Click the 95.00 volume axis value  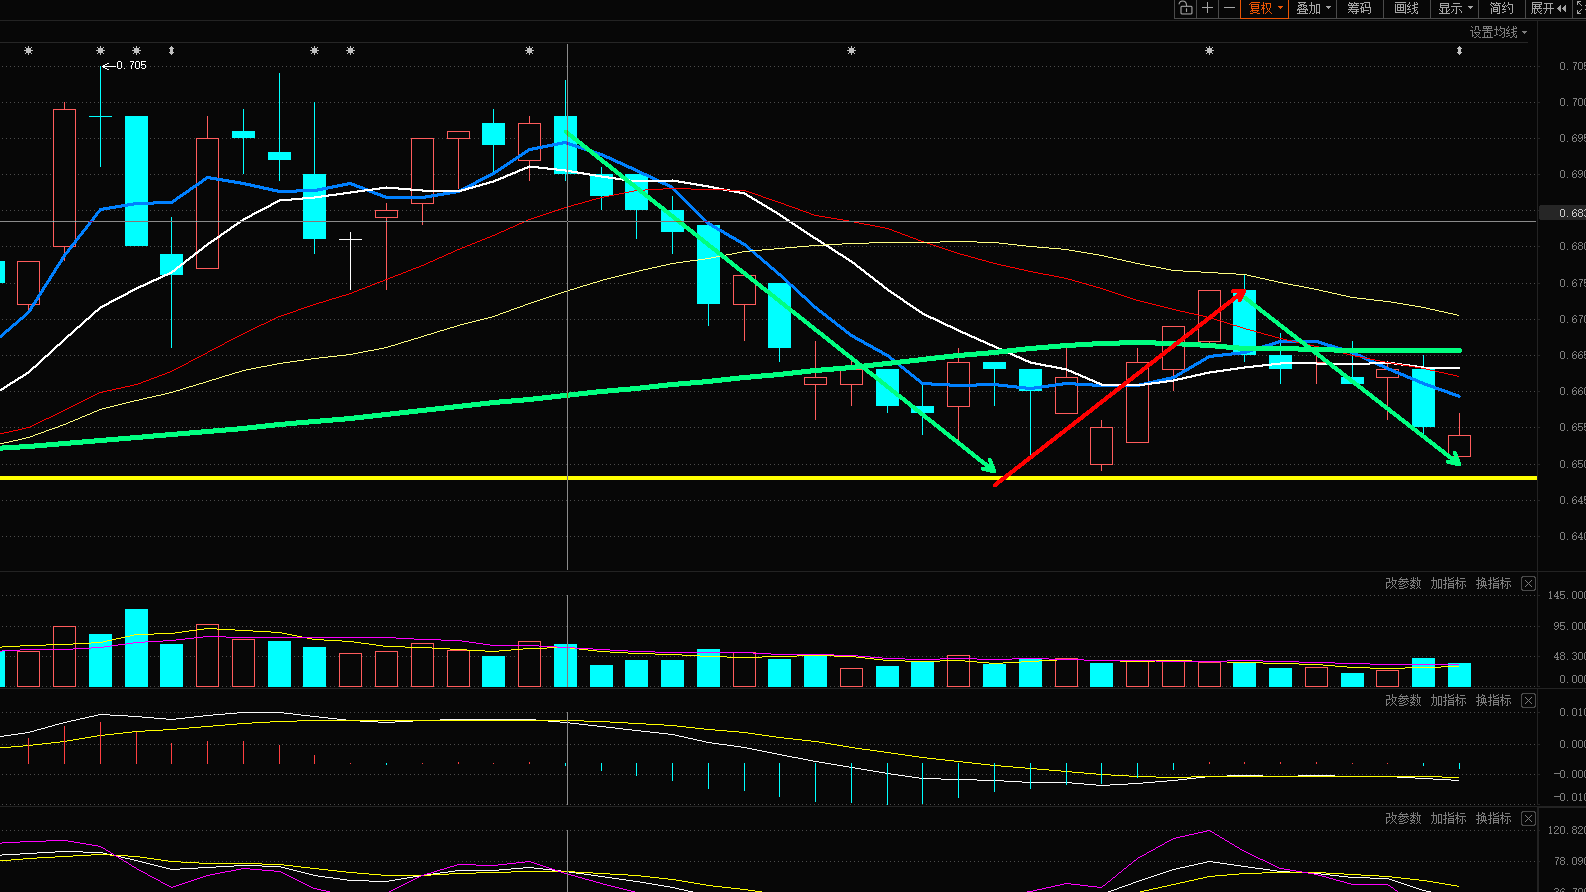click(1569, 626)
